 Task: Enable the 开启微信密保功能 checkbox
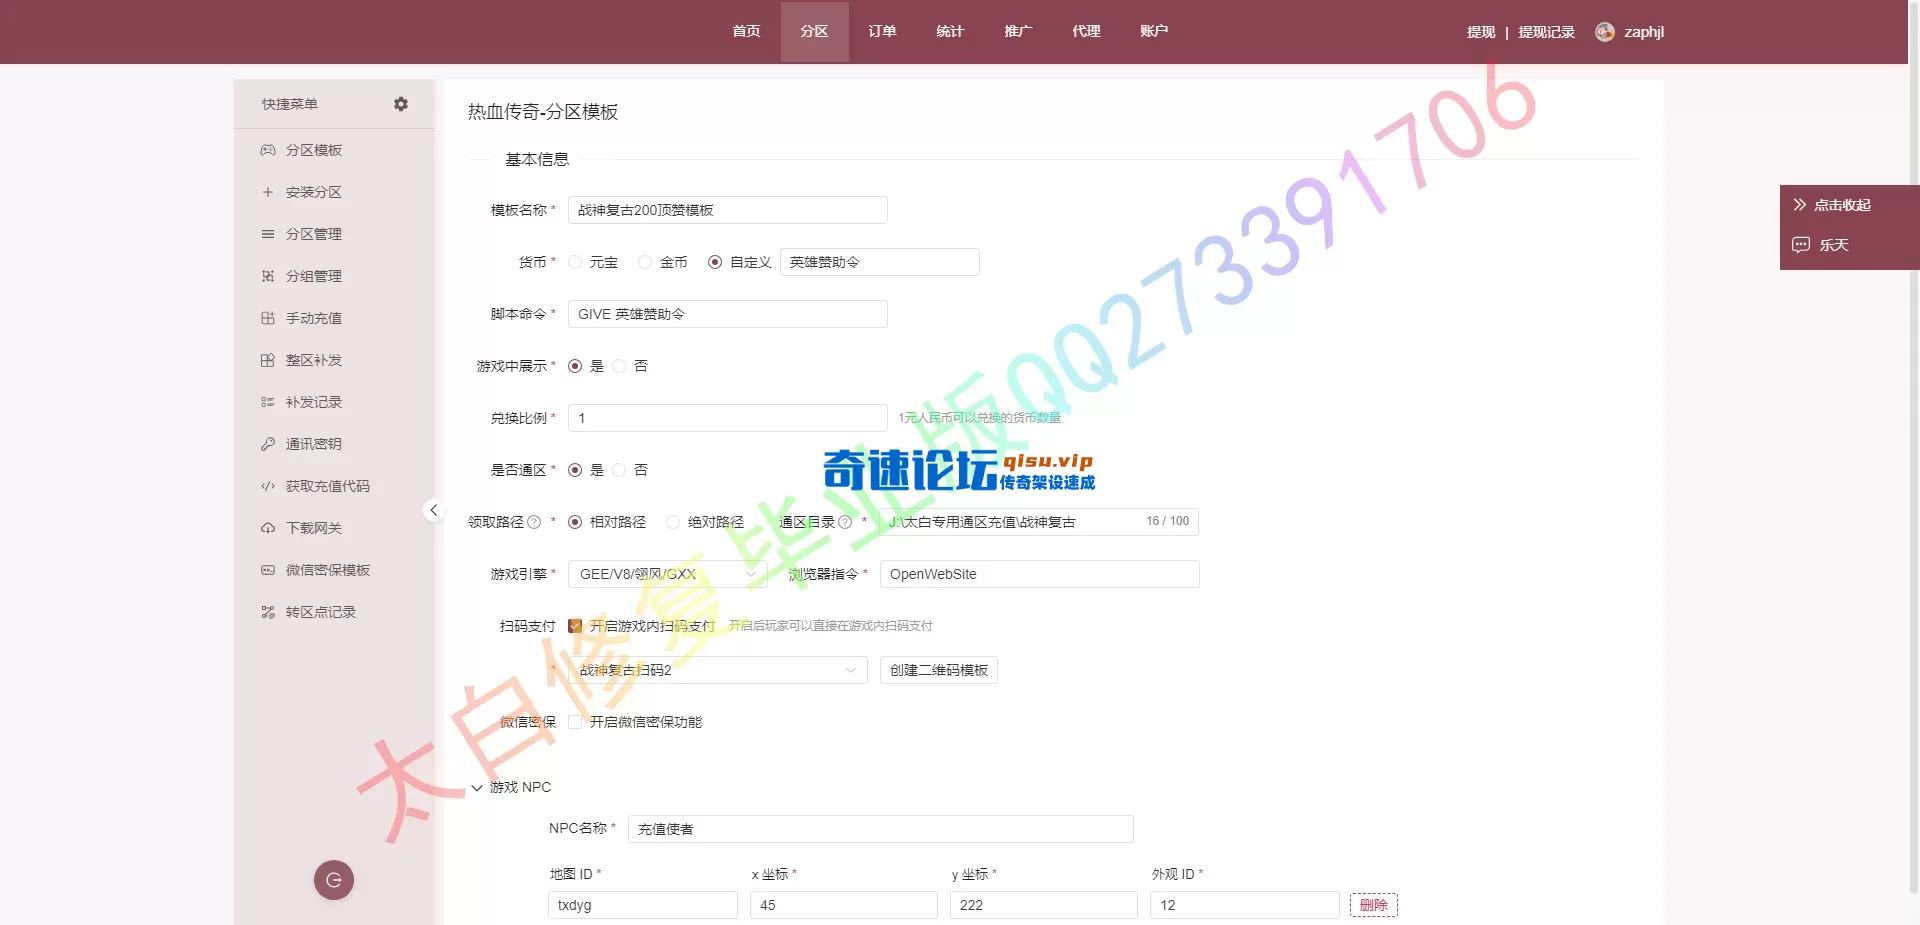point(575,722)
